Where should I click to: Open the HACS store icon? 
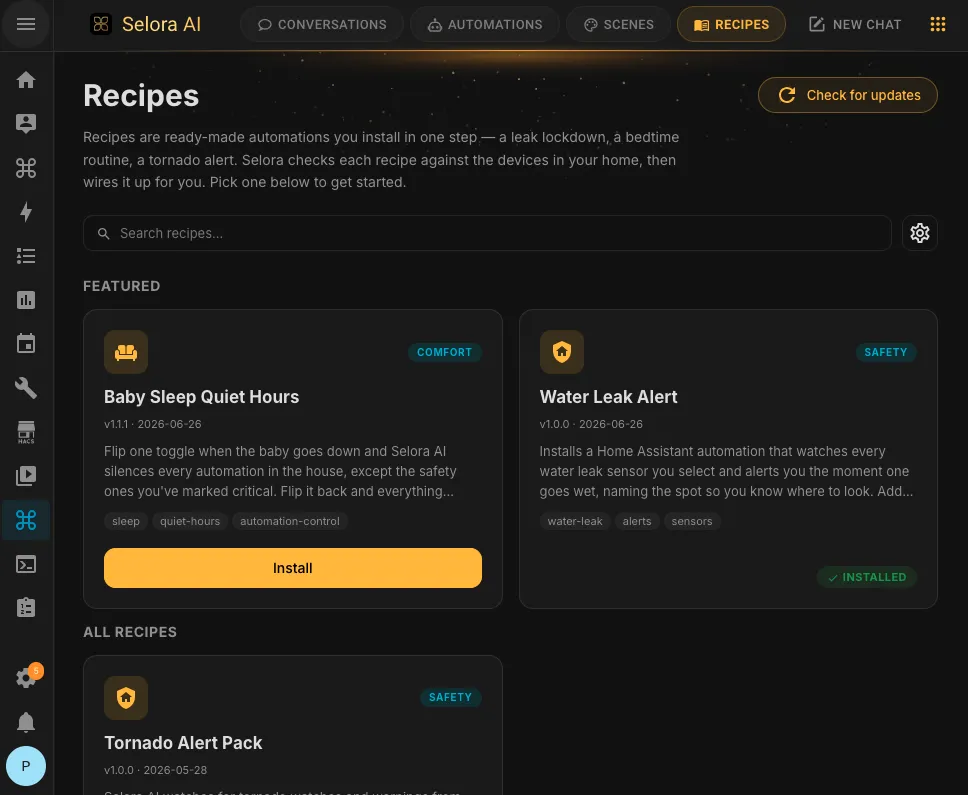(x=26, y=432)
